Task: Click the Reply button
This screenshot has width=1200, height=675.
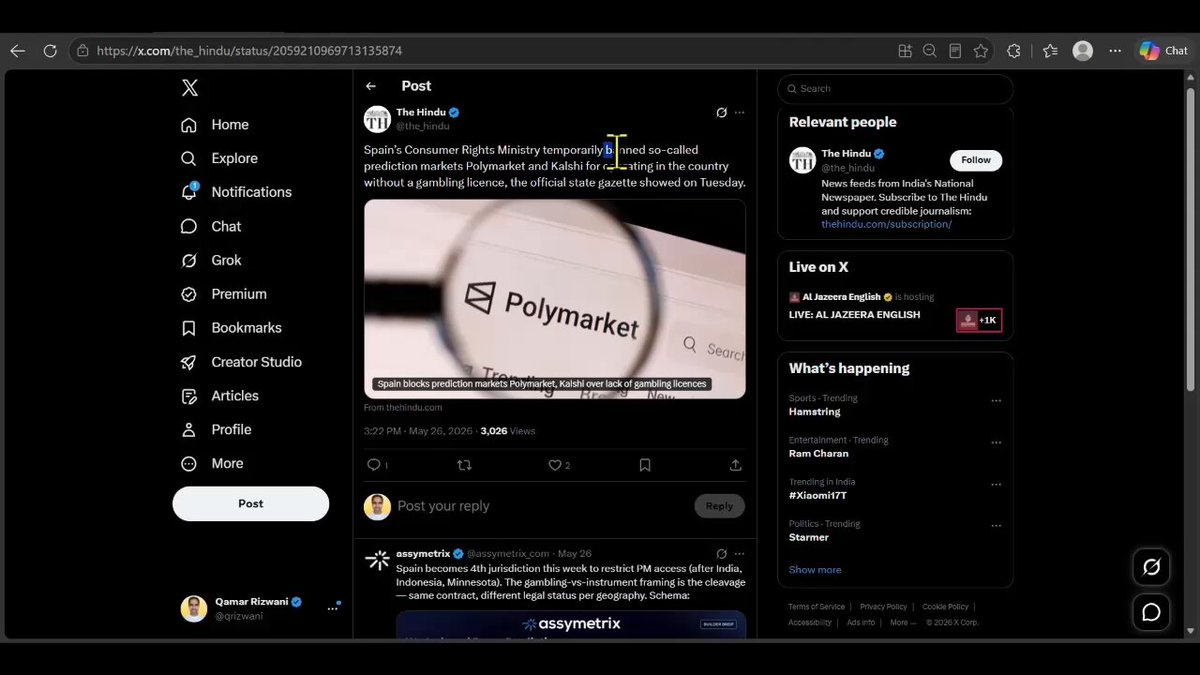Action: (x=720, y=506)
